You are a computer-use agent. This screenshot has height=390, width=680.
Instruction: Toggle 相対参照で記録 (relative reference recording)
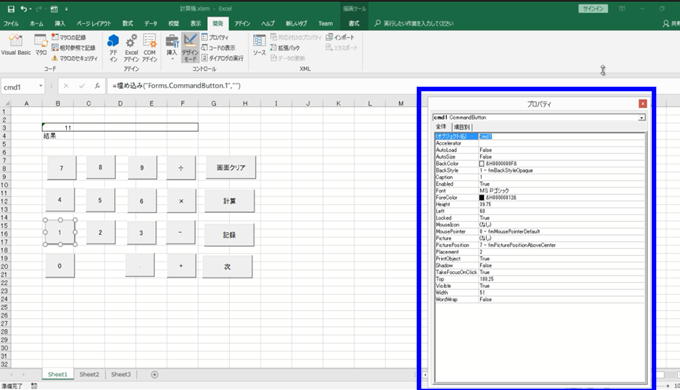tap(73, 47)
